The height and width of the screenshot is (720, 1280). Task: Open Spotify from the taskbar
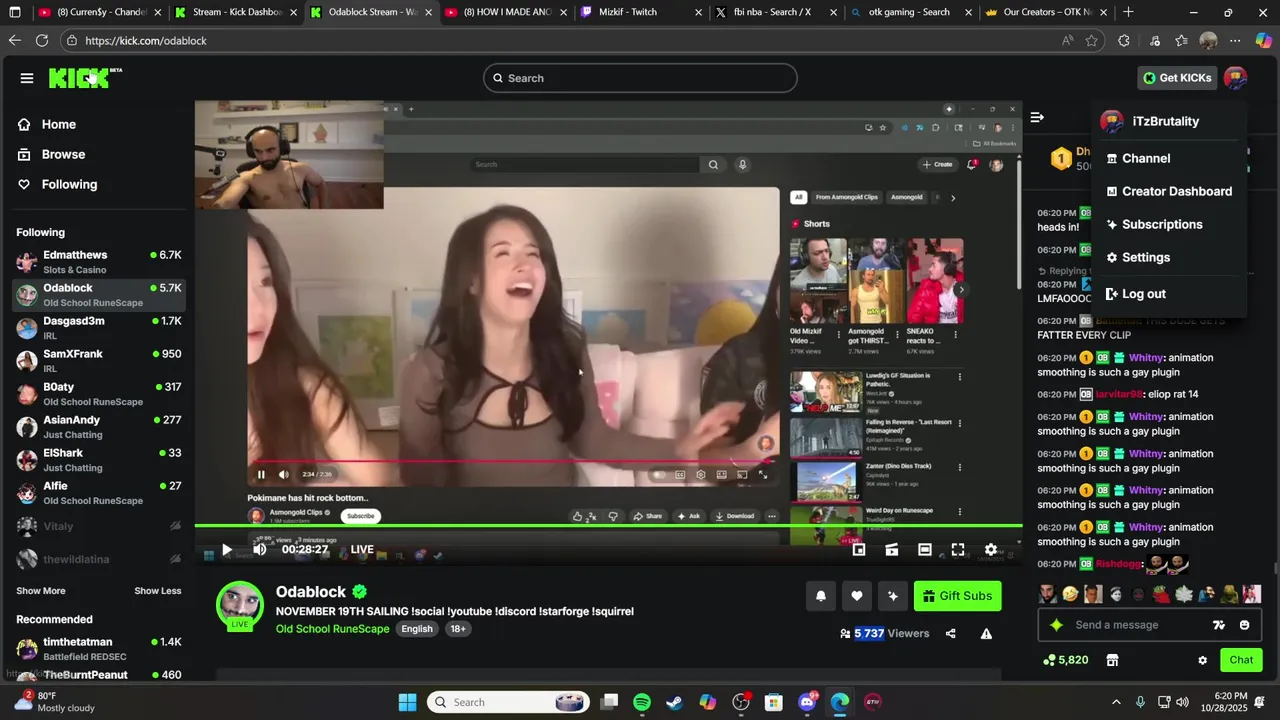point(642,702)
